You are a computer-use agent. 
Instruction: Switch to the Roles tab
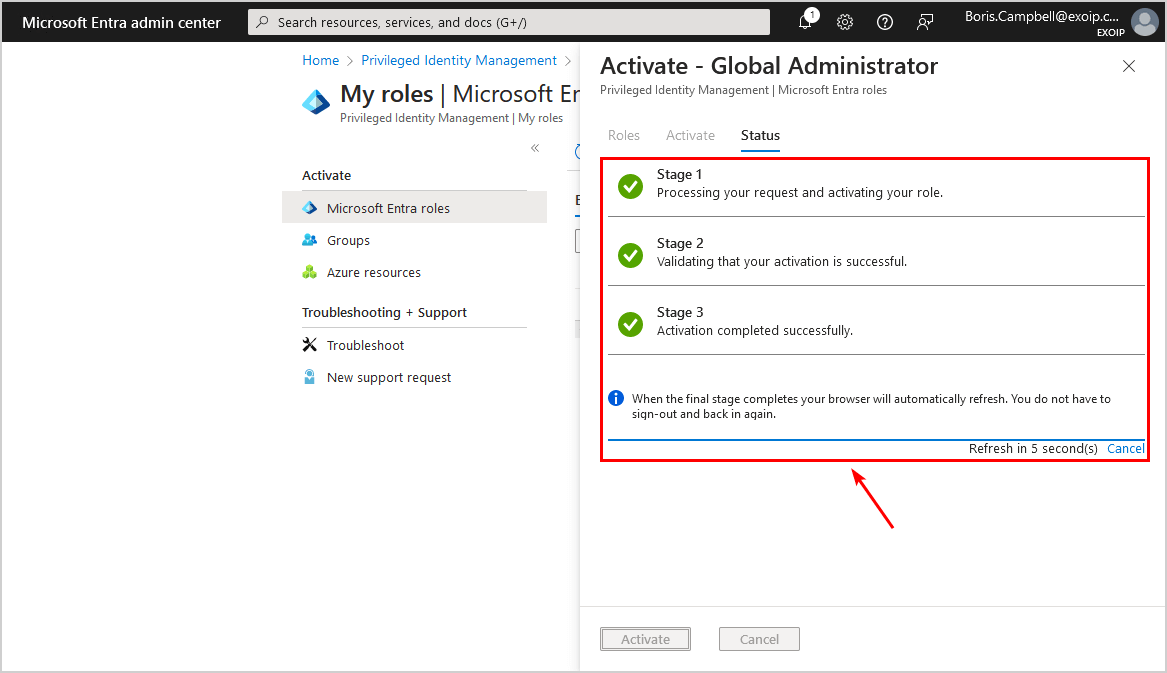point(624,135)
